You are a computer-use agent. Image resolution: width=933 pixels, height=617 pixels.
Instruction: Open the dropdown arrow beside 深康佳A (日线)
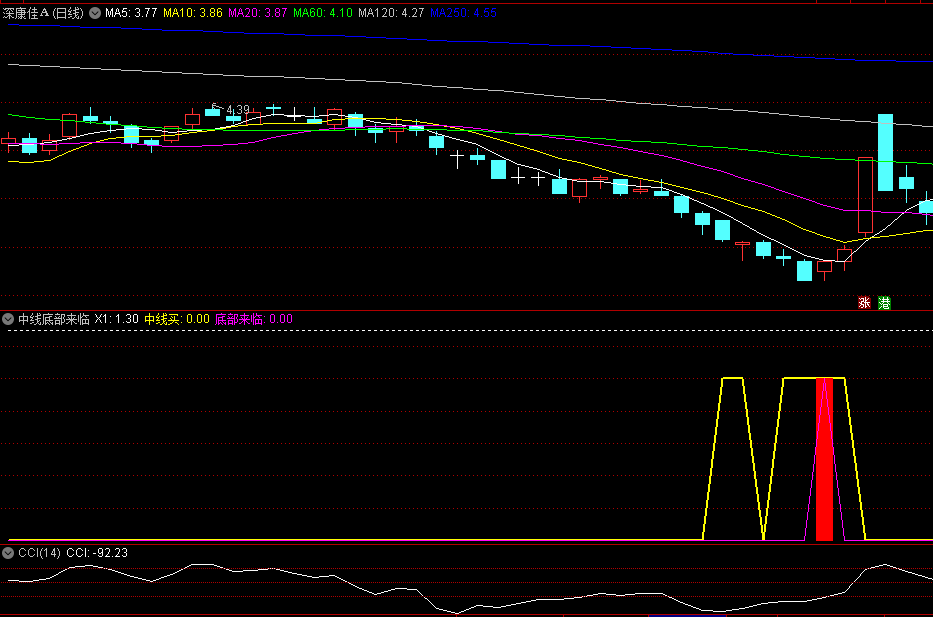95,13
